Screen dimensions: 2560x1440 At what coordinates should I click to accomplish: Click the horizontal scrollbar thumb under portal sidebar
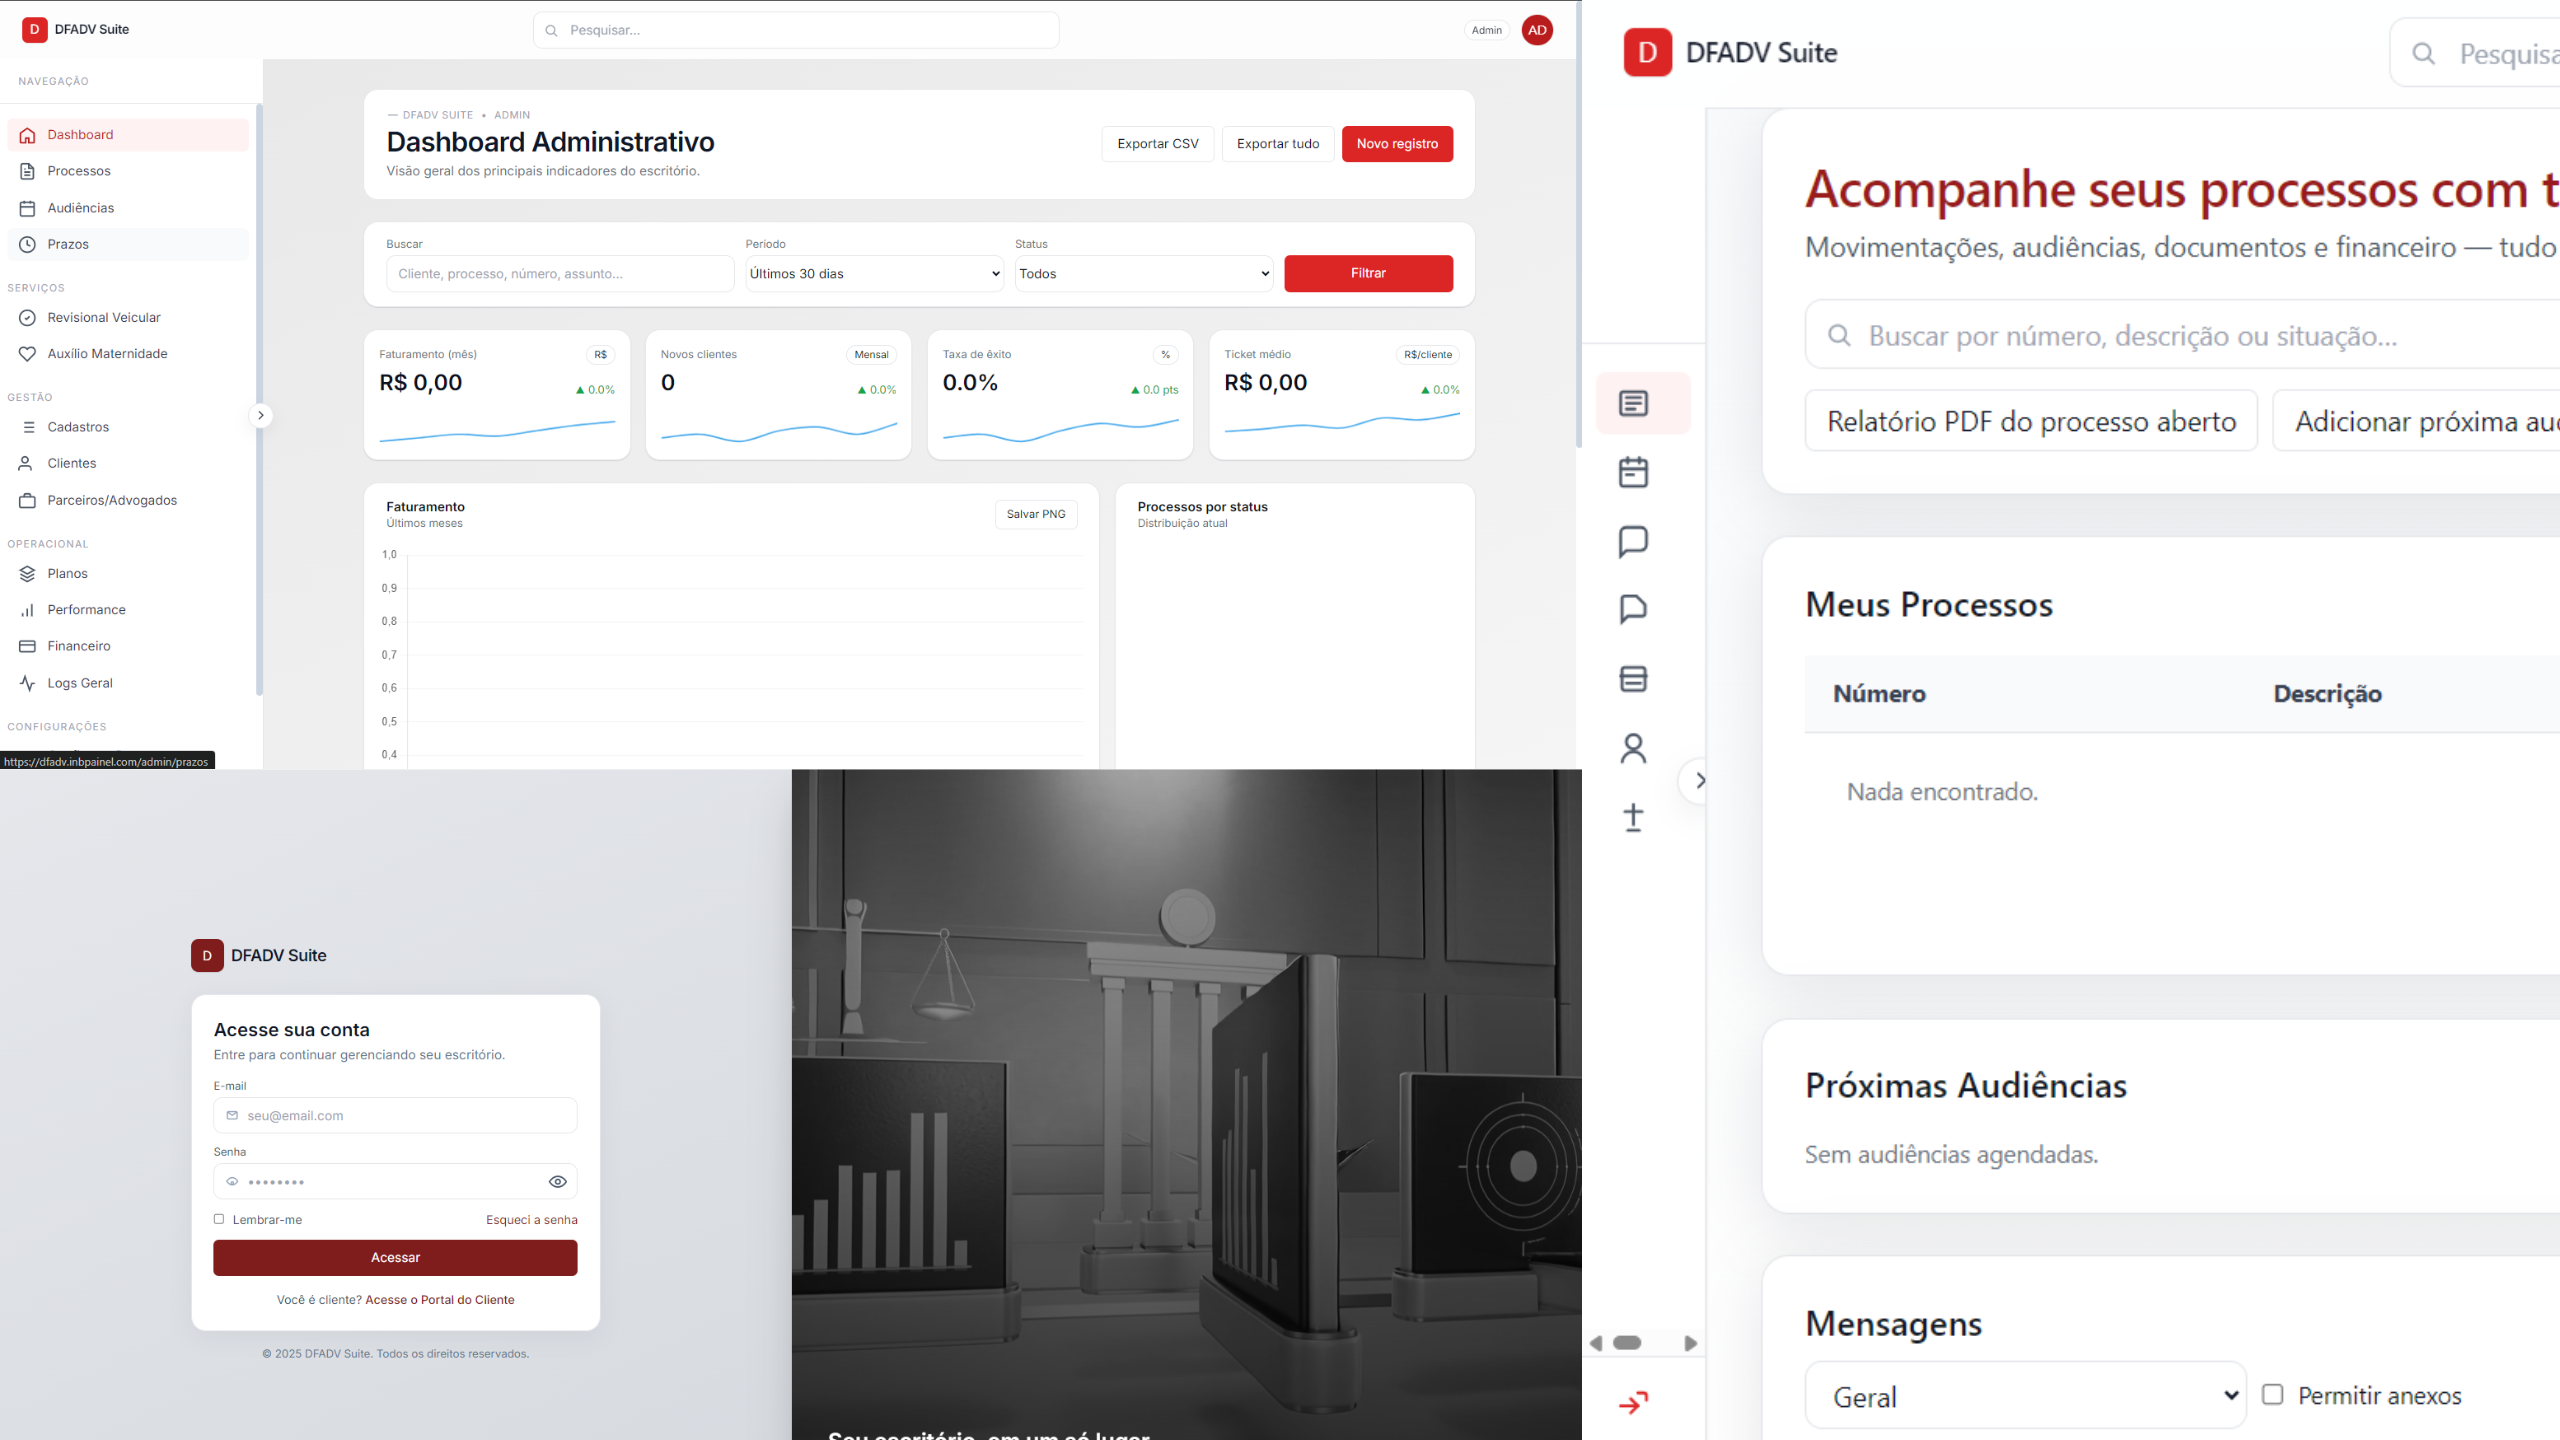tap(1627, 1343)
